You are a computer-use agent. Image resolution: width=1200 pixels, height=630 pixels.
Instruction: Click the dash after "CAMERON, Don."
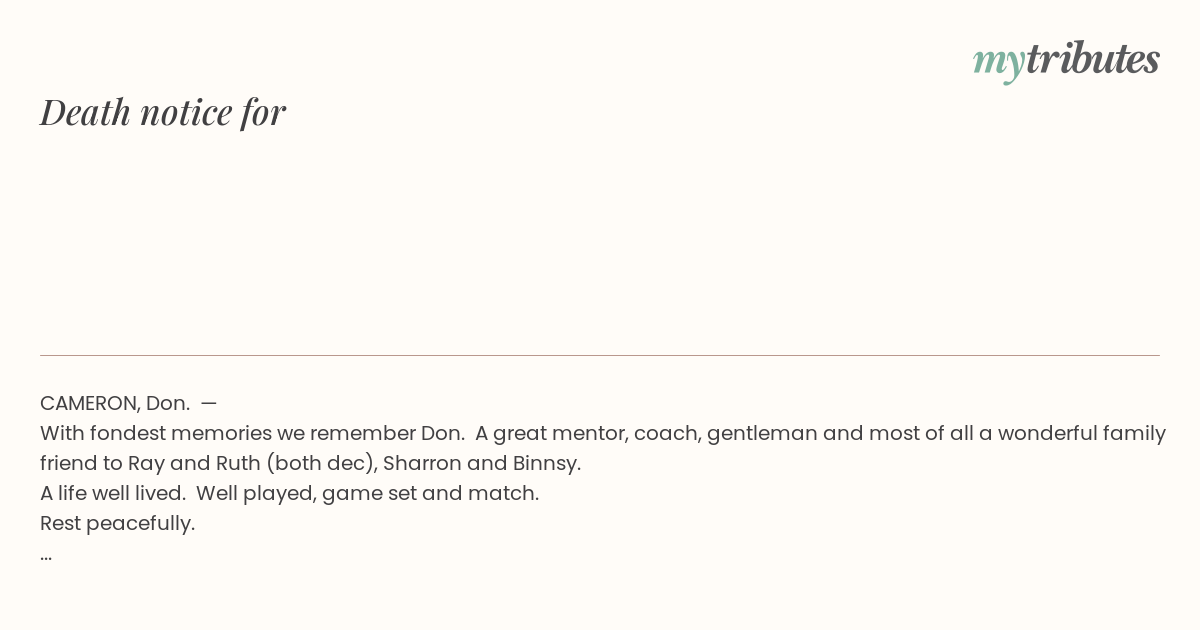coord(209,403)
